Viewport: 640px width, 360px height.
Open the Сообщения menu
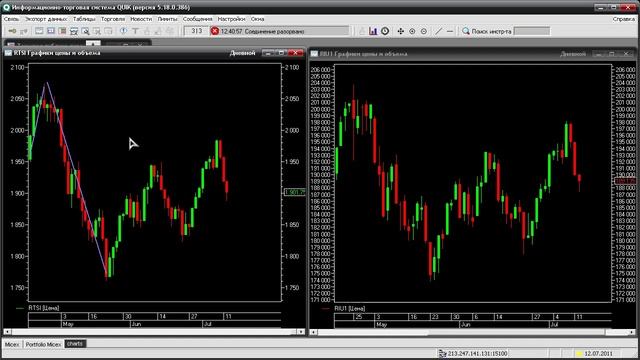point(198,19)
